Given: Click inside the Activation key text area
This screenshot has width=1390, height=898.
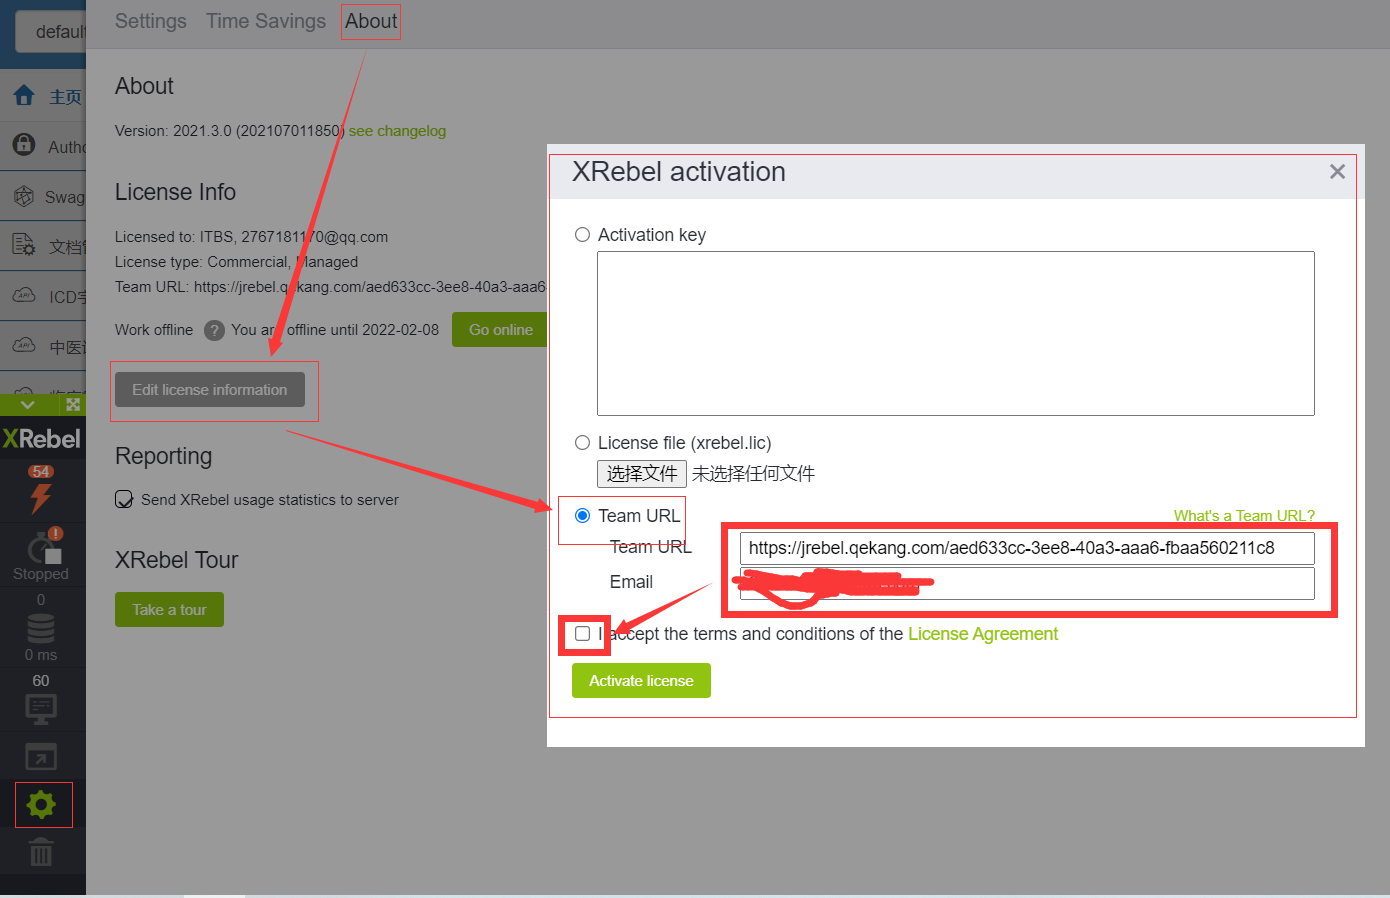Looking at the screenshot, I should coord(956,333).
